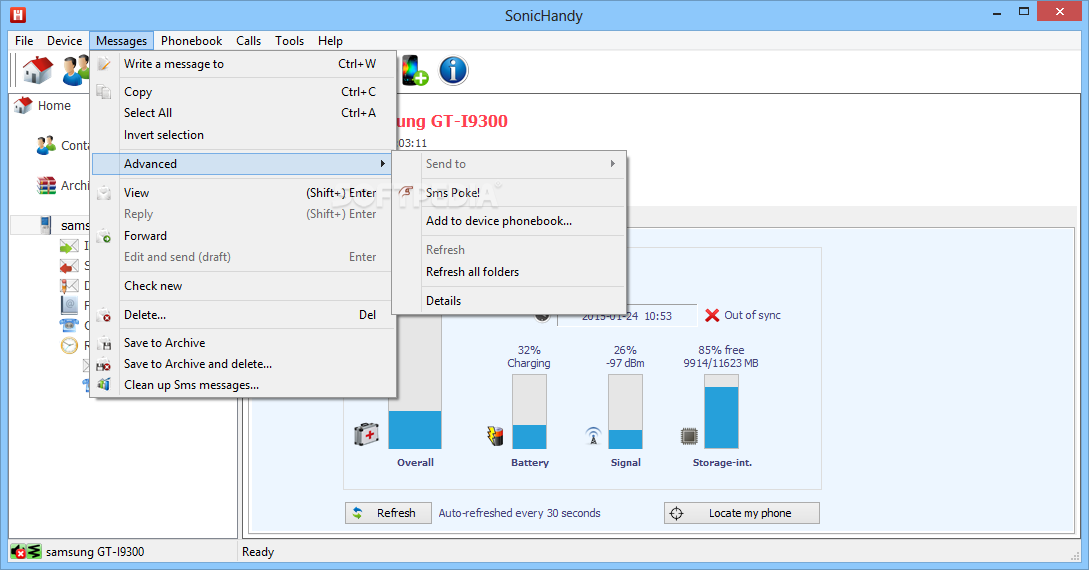This screenshot has width=1089, height=570.
Task: Click the Contacts sidebar icon
Action: pyautogui.click(x=47, y=145)
